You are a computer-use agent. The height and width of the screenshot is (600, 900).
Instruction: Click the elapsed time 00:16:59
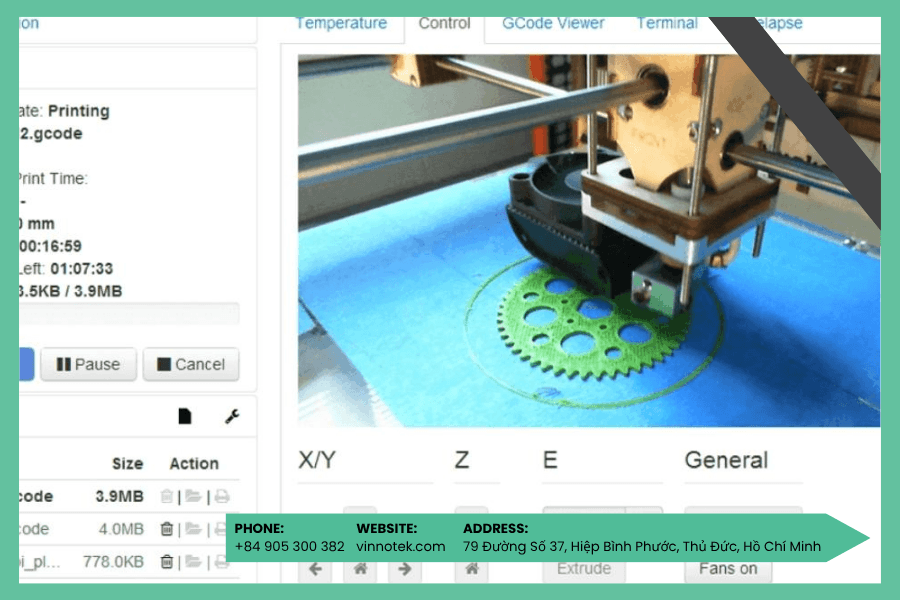tap(51, 246)
